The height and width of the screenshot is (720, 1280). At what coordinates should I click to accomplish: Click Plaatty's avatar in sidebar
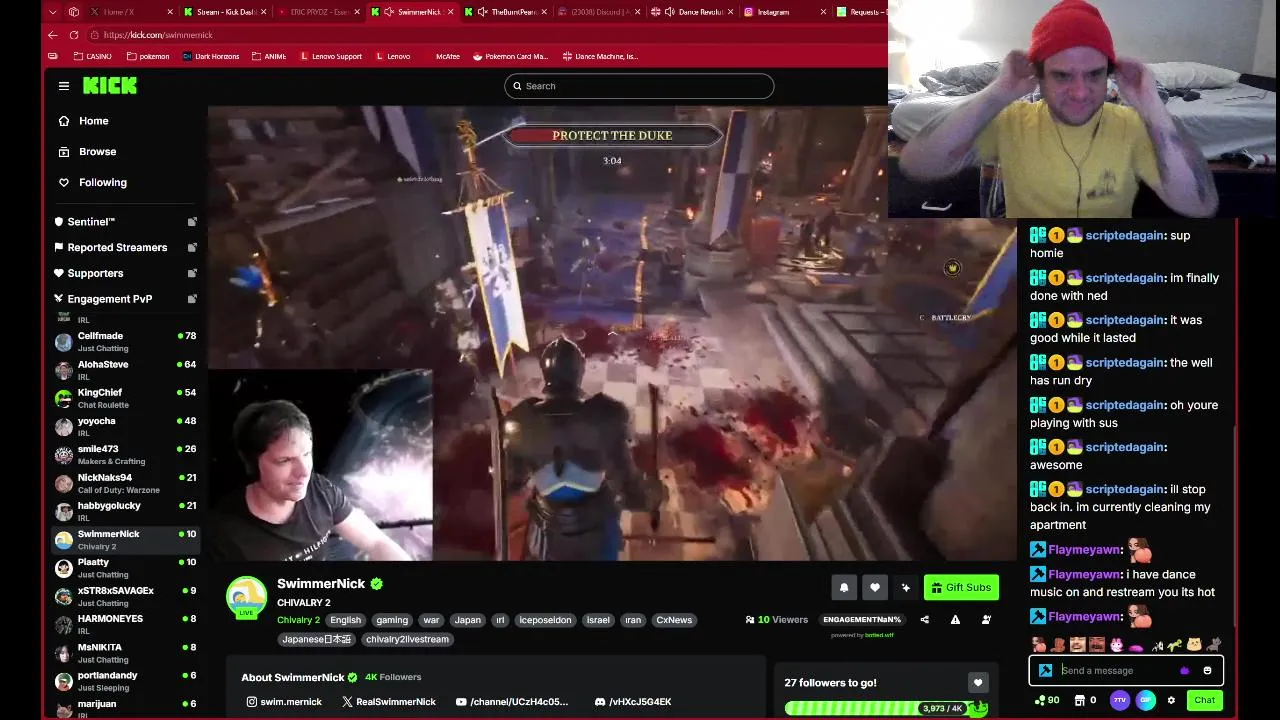(x=64, y=568)
